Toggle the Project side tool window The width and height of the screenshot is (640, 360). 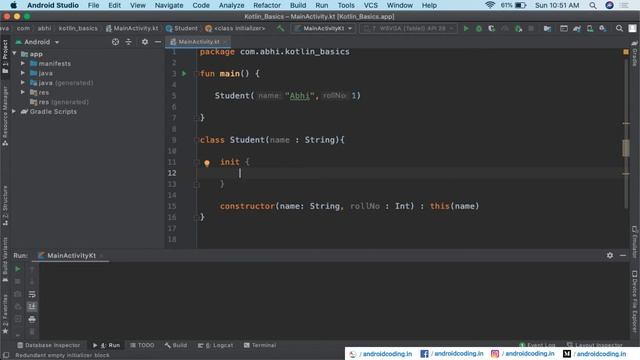point(5,57)
